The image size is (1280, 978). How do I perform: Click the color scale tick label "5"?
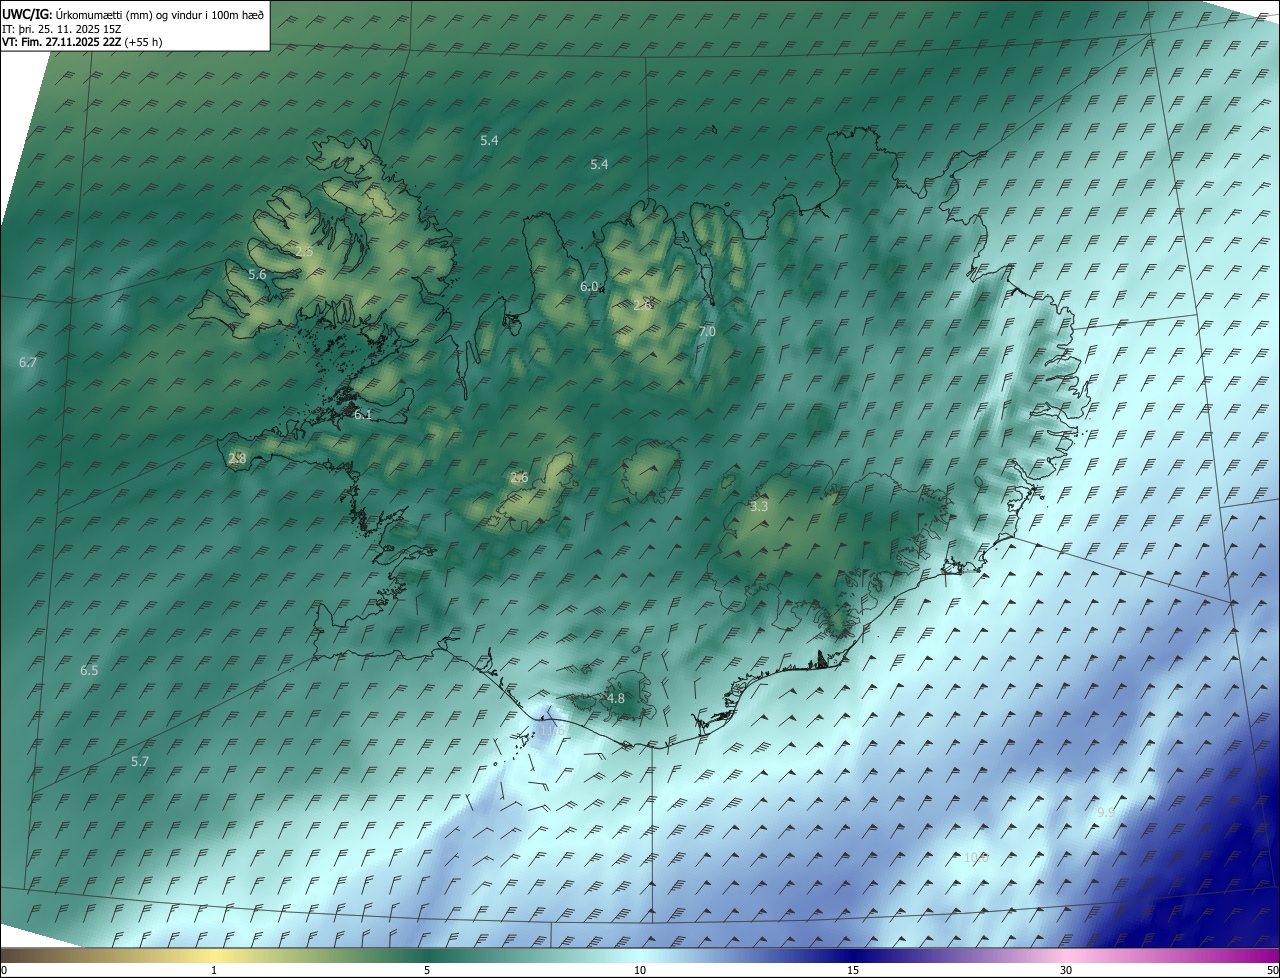point(427,970)
